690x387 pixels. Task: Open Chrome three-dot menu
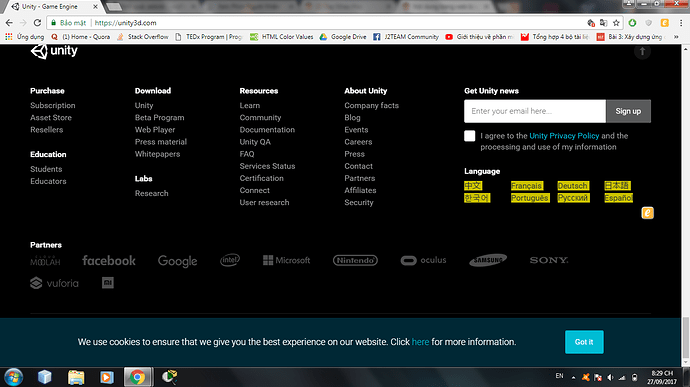pyautogui.click(x=681, y=23)
